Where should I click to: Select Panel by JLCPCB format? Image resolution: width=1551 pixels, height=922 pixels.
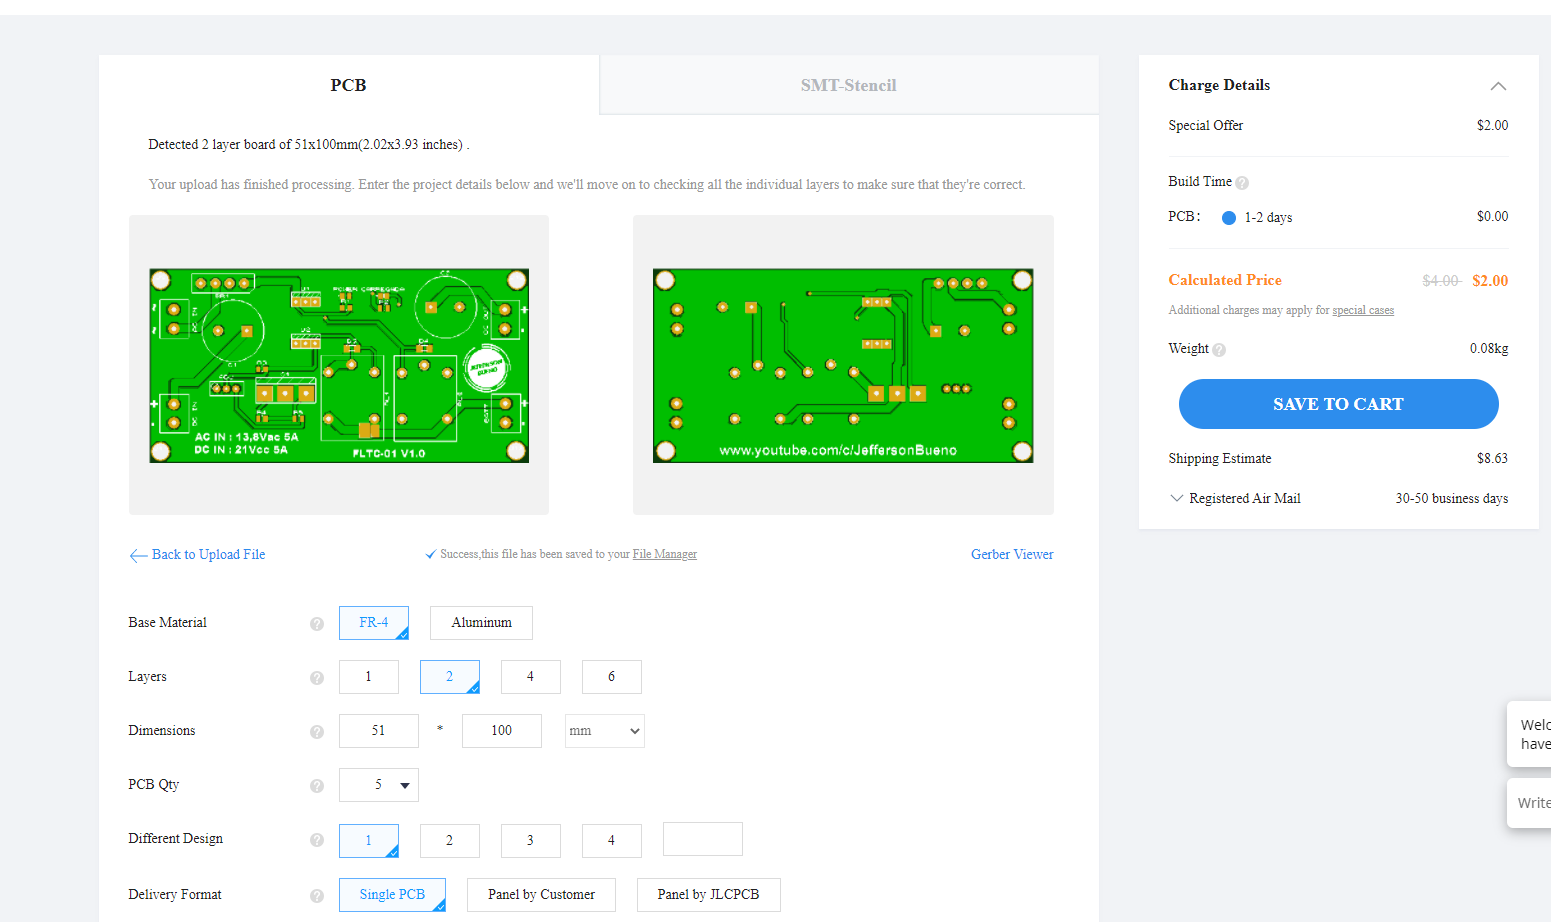[708, 895]
